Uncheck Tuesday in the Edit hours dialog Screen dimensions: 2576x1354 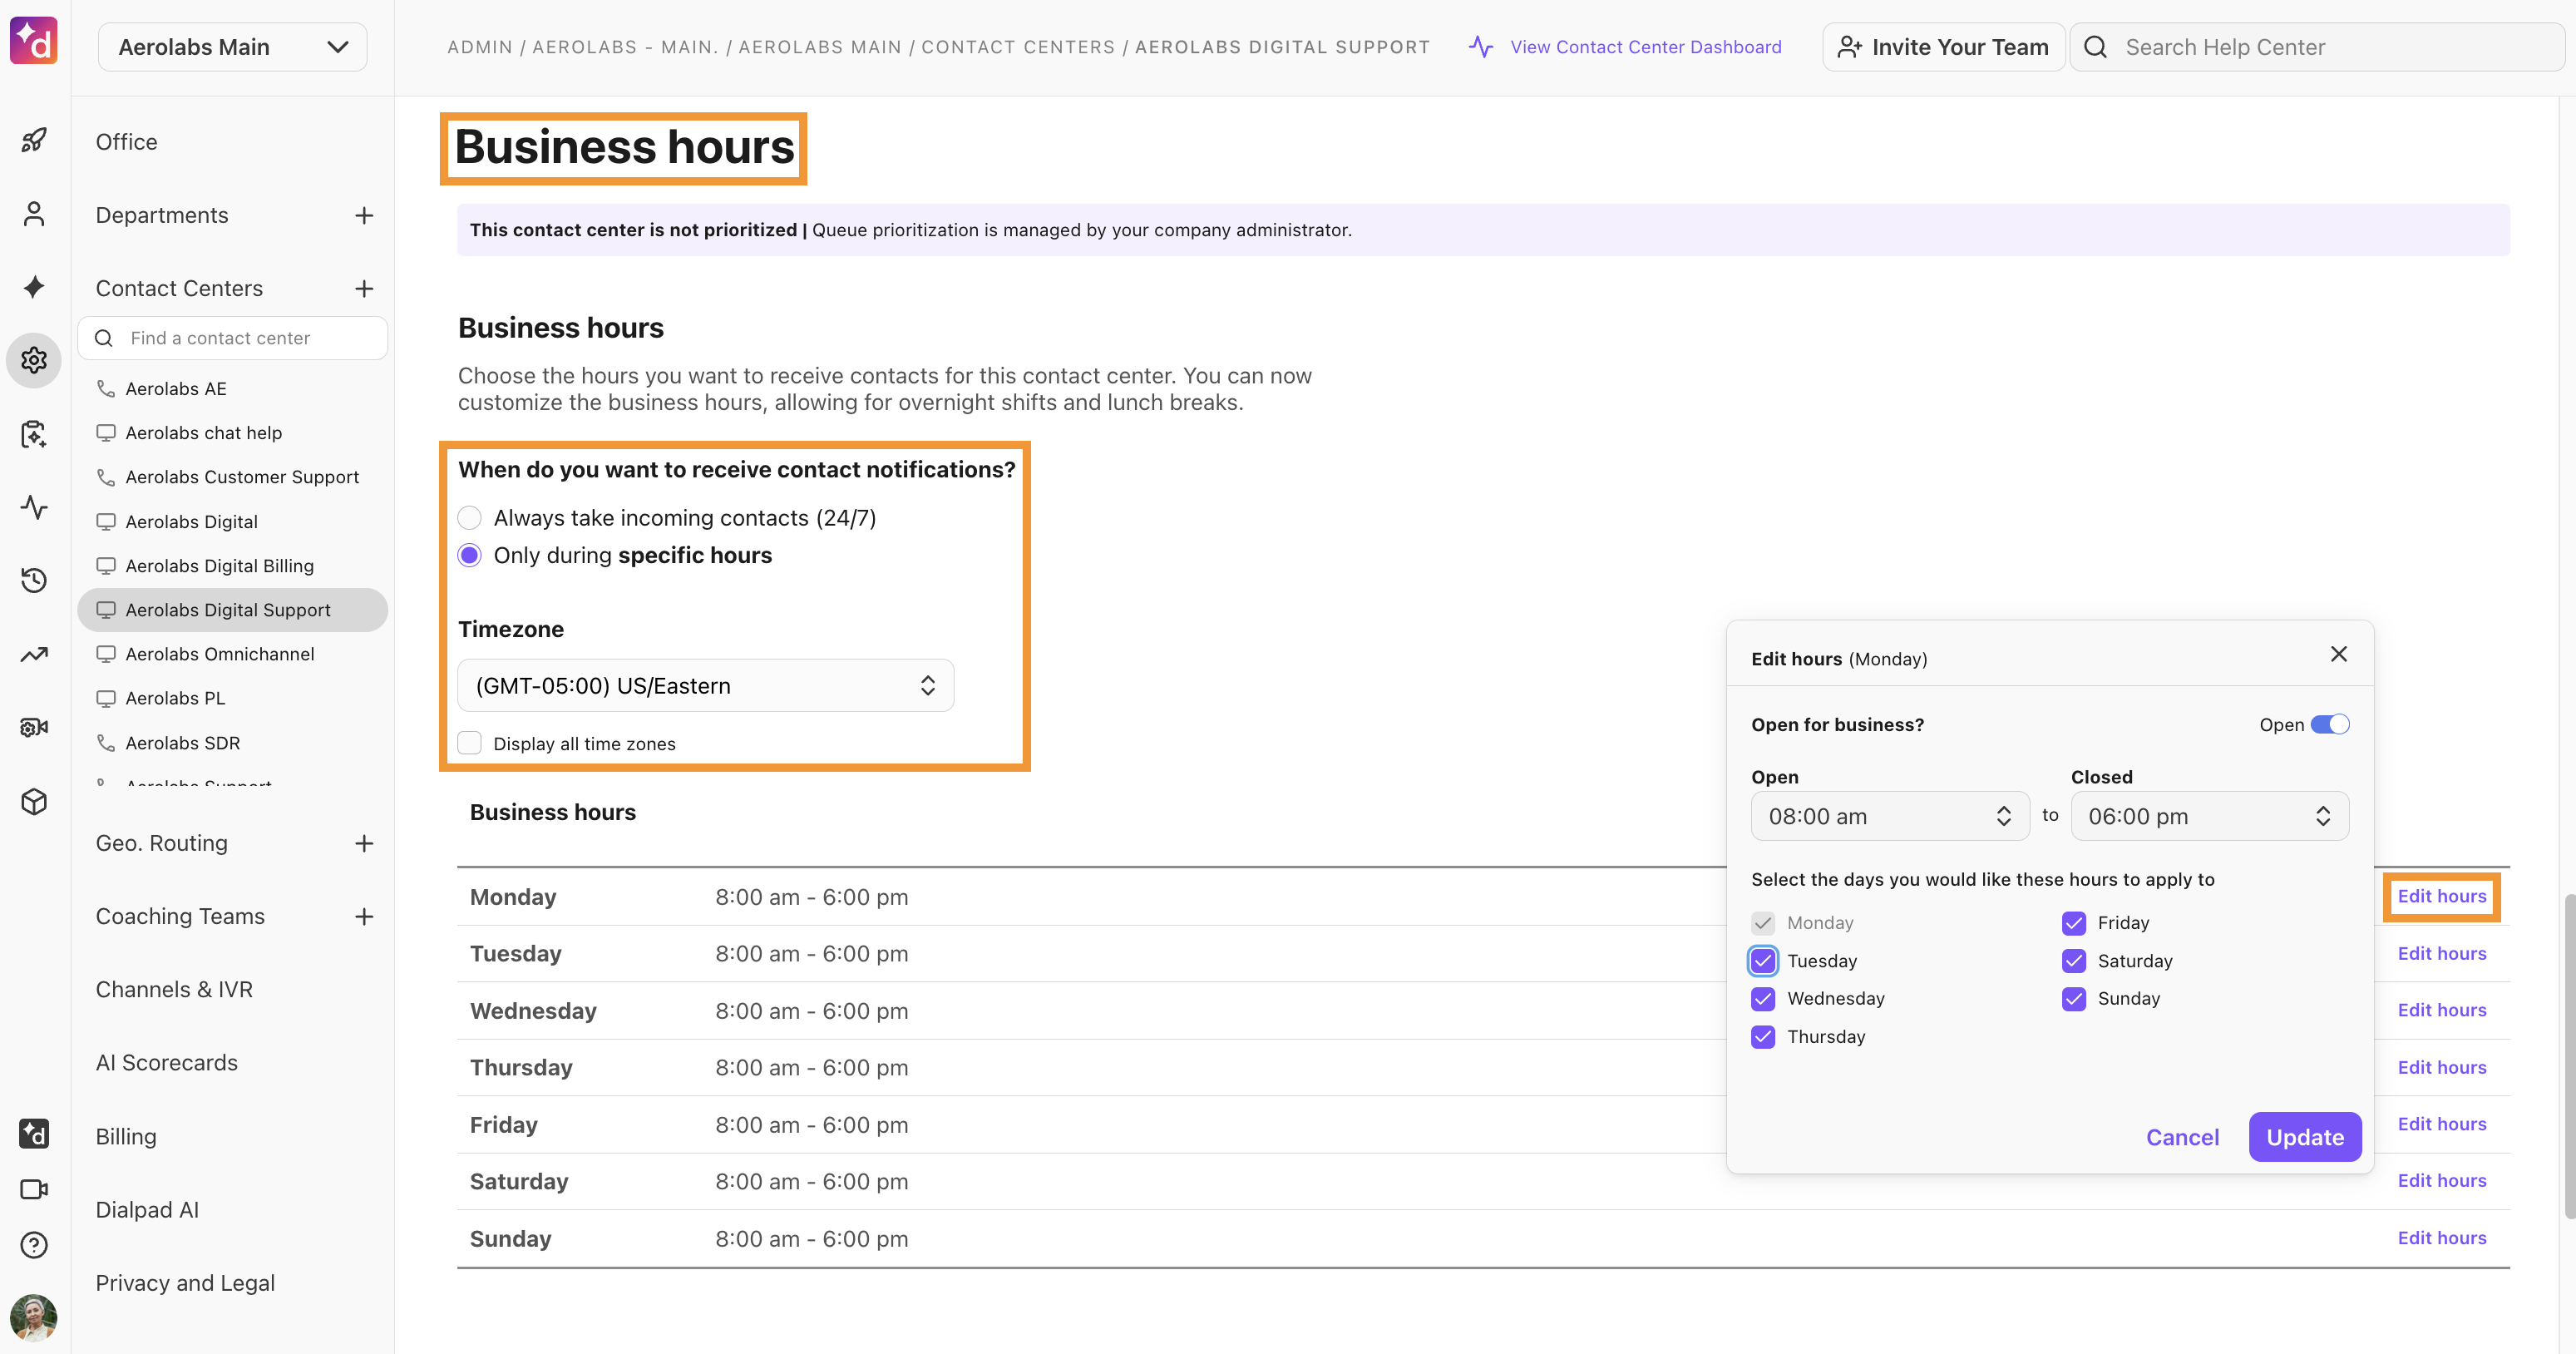(1763, 961)
